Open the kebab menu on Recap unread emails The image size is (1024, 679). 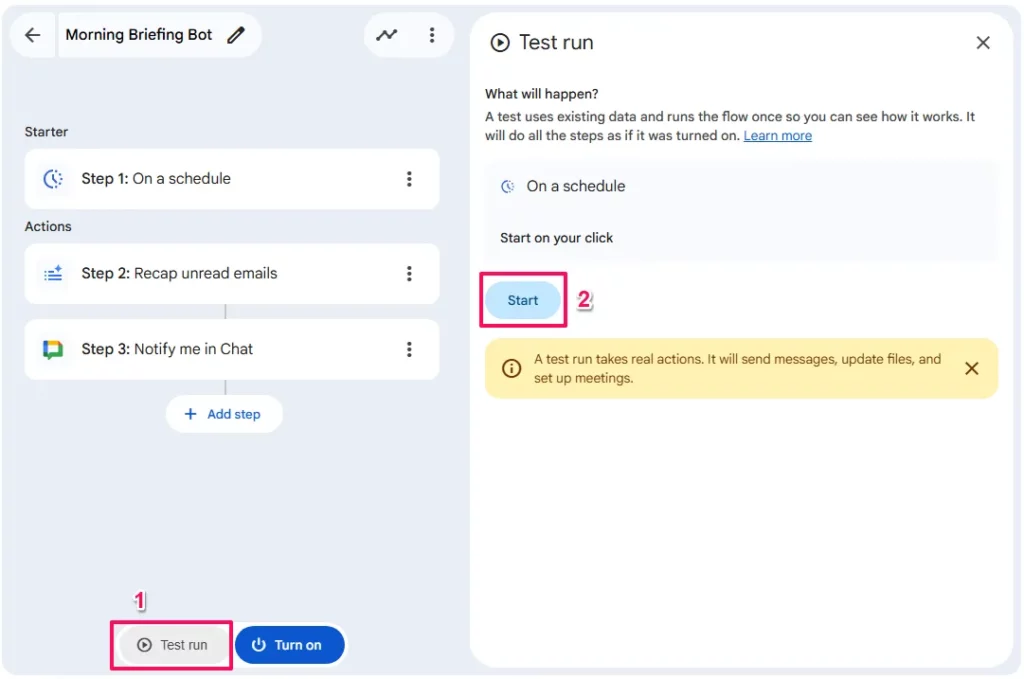click(408, 273)
